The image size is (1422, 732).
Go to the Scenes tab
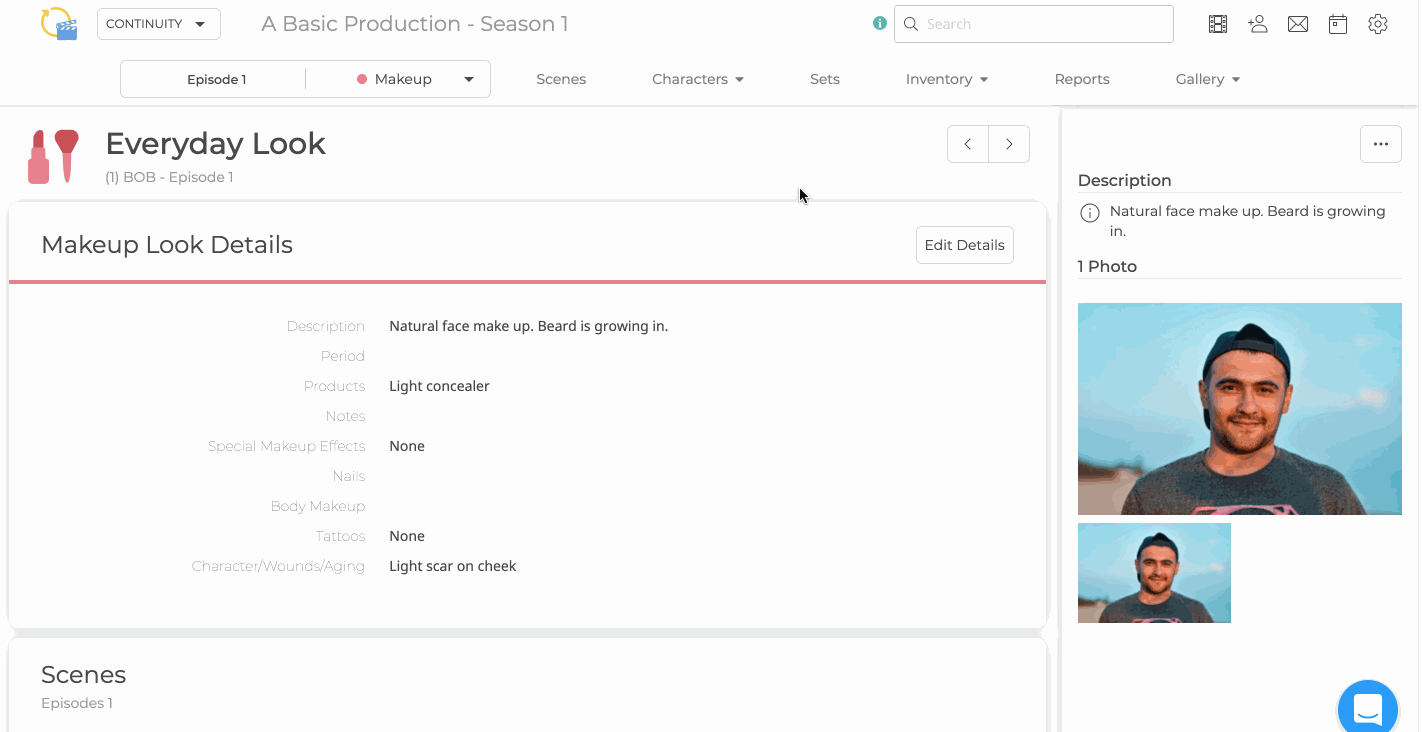(561, 79)
